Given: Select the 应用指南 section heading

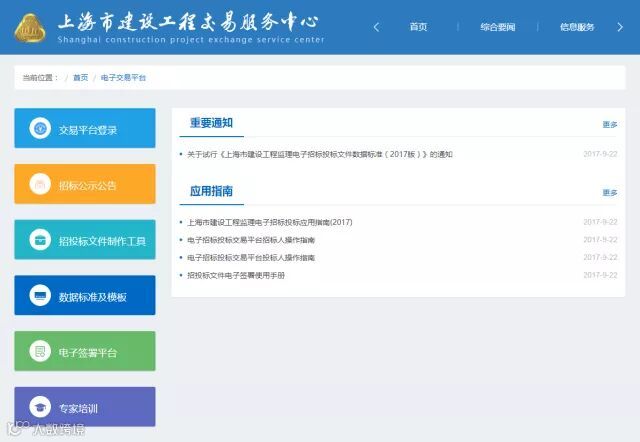Looking at the screenshot, I should (211, 191).
